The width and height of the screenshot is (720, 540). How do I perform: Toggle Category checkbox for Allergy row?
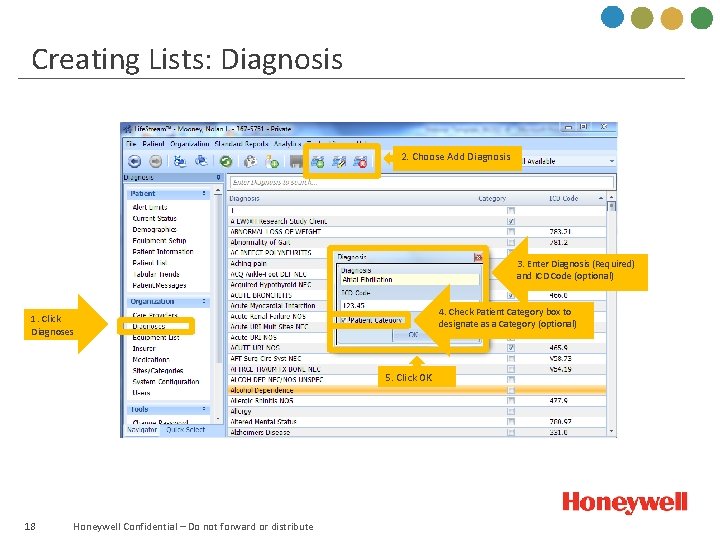click(511, 411)
